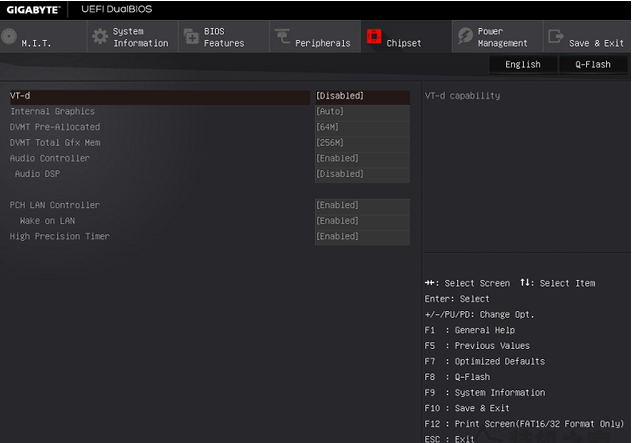Open the Internal Graphics Auto option

click(x=363, y=111)
